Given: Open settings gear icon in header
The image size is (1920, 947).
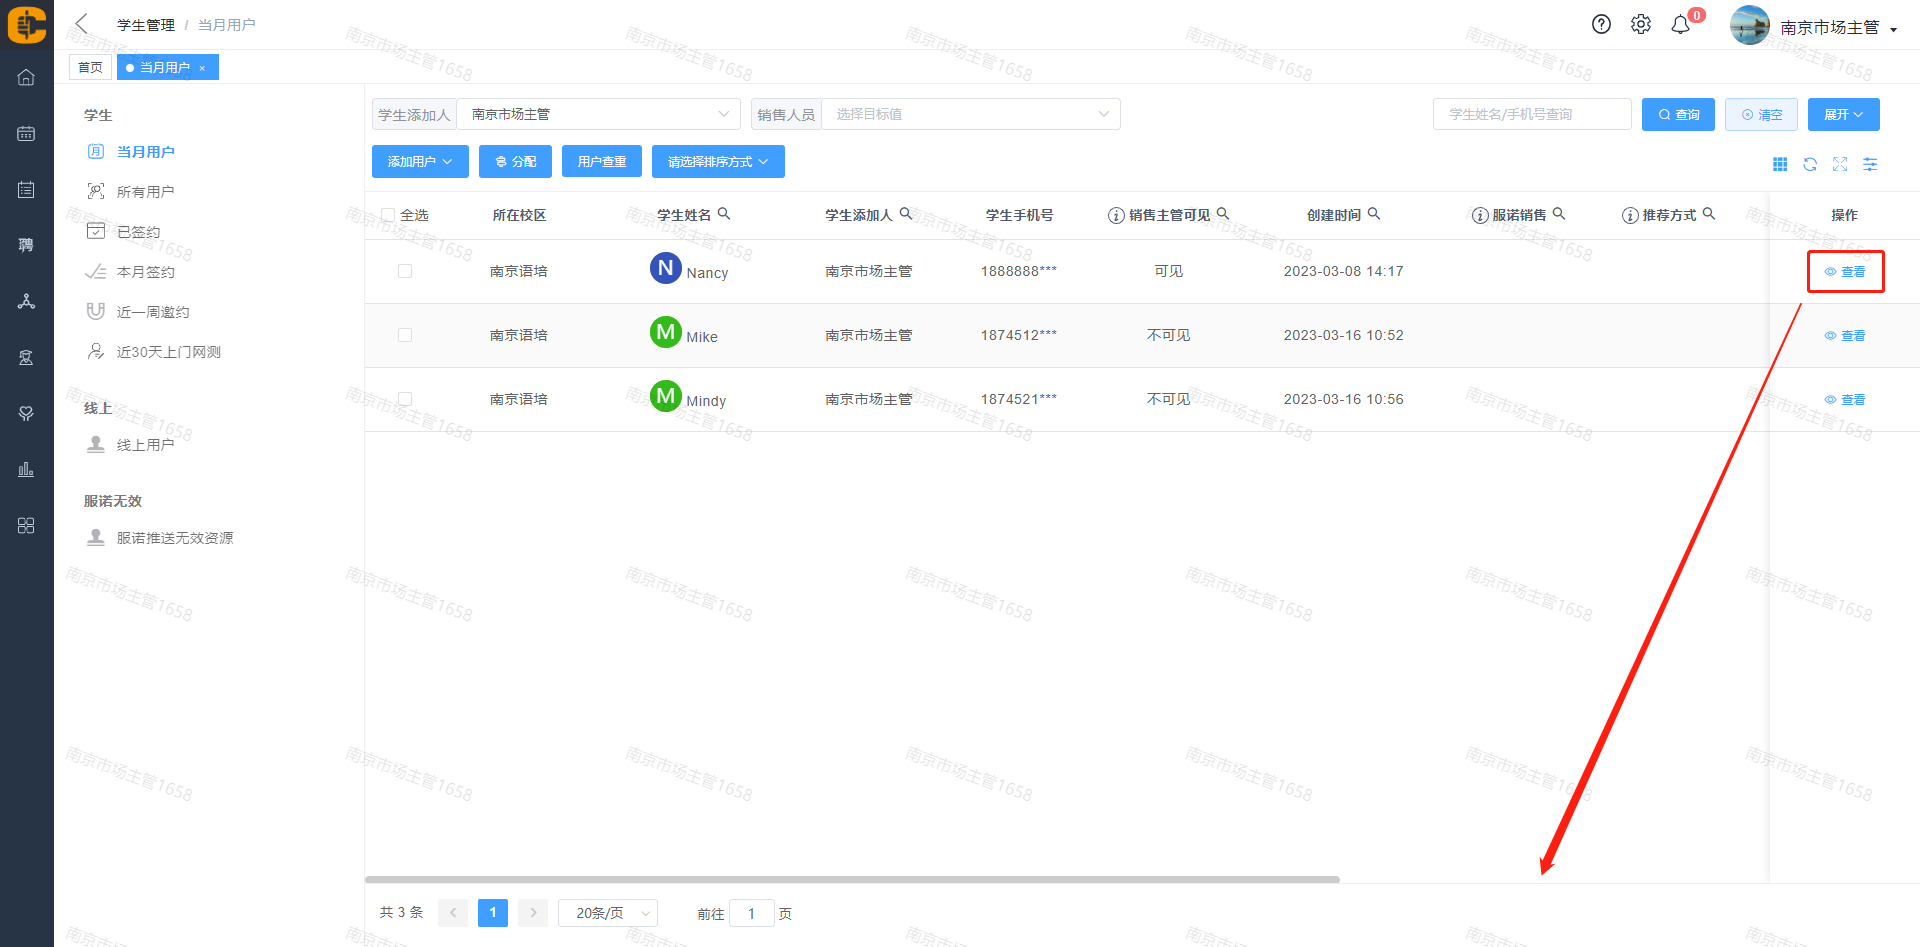Looking at the screenshot, I should (1641, 25).
